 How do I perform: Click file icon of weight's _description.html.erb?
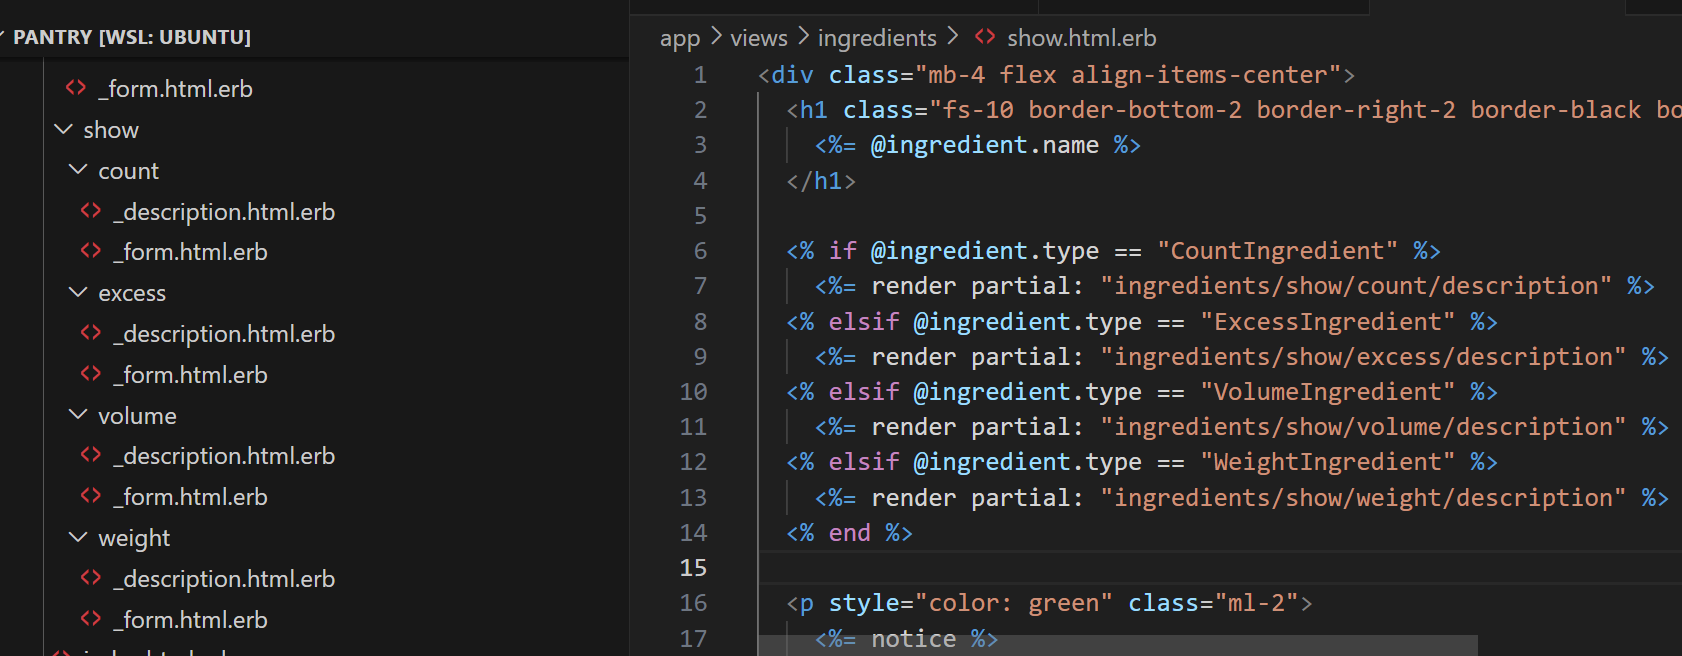(x=91, y=578)
